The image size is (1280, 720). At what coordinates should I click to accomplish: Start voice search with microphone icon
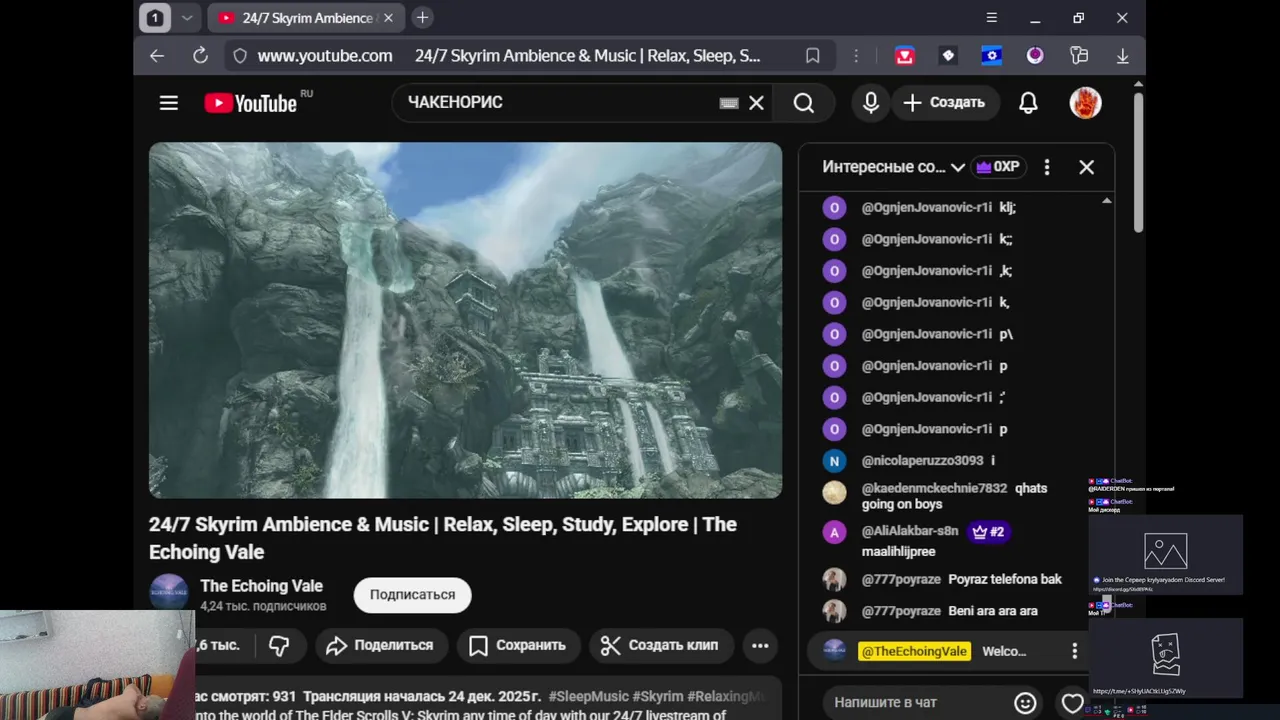coord(871,103)
